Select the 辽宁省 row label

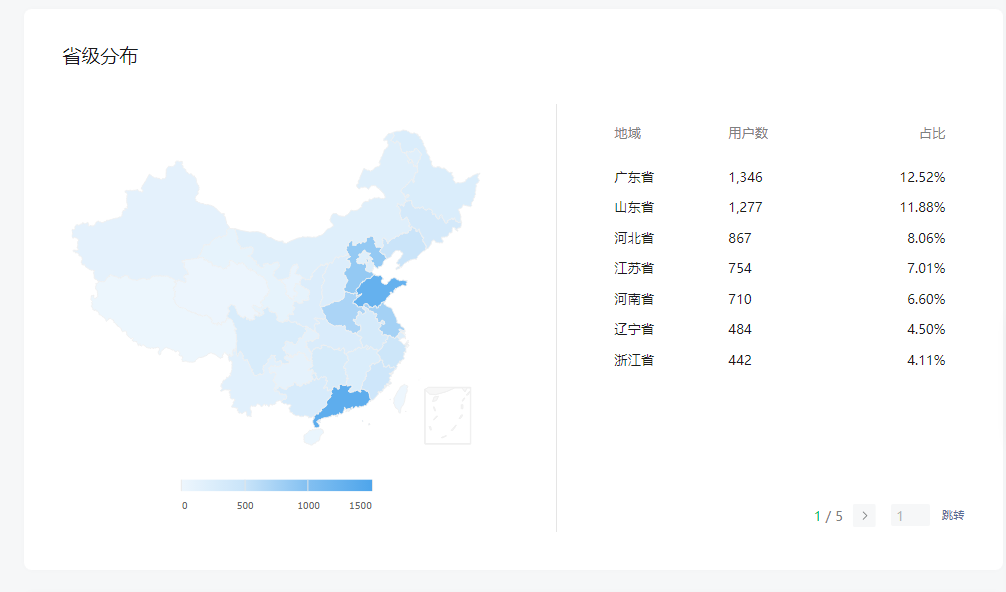634,329
